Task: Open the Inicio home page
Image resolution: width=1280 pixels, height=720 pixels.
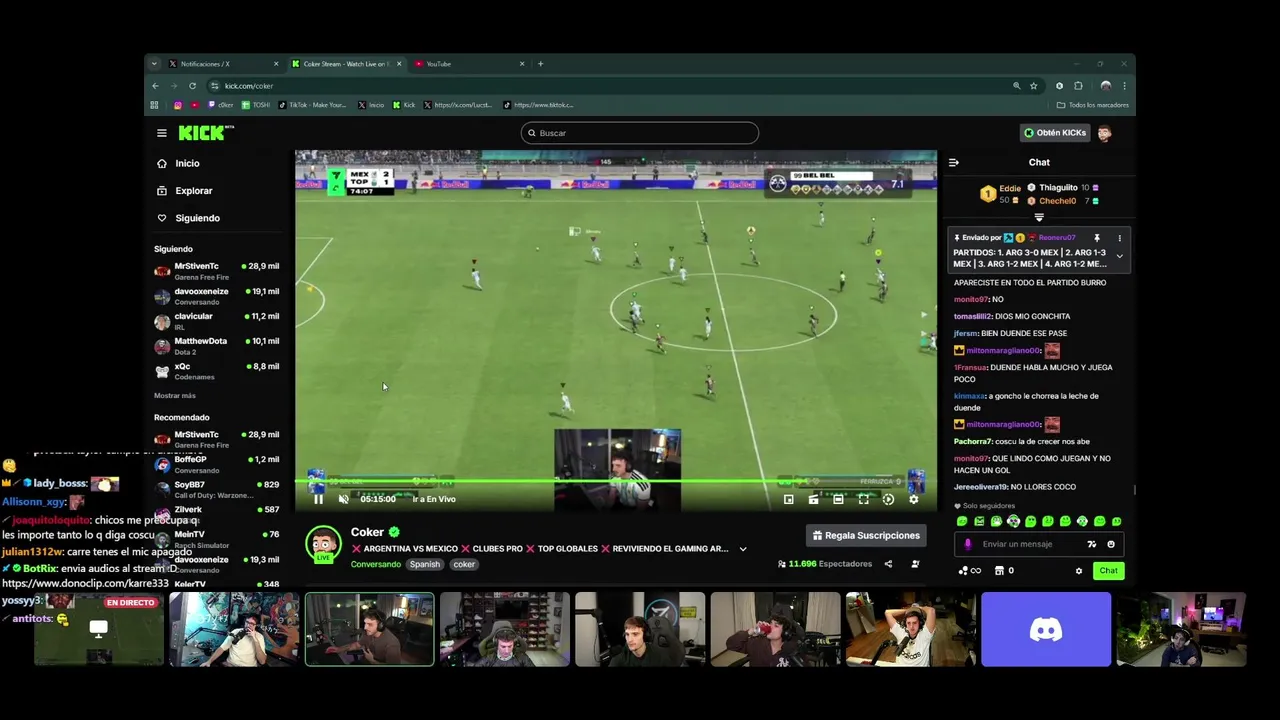Action: point(179,163)
